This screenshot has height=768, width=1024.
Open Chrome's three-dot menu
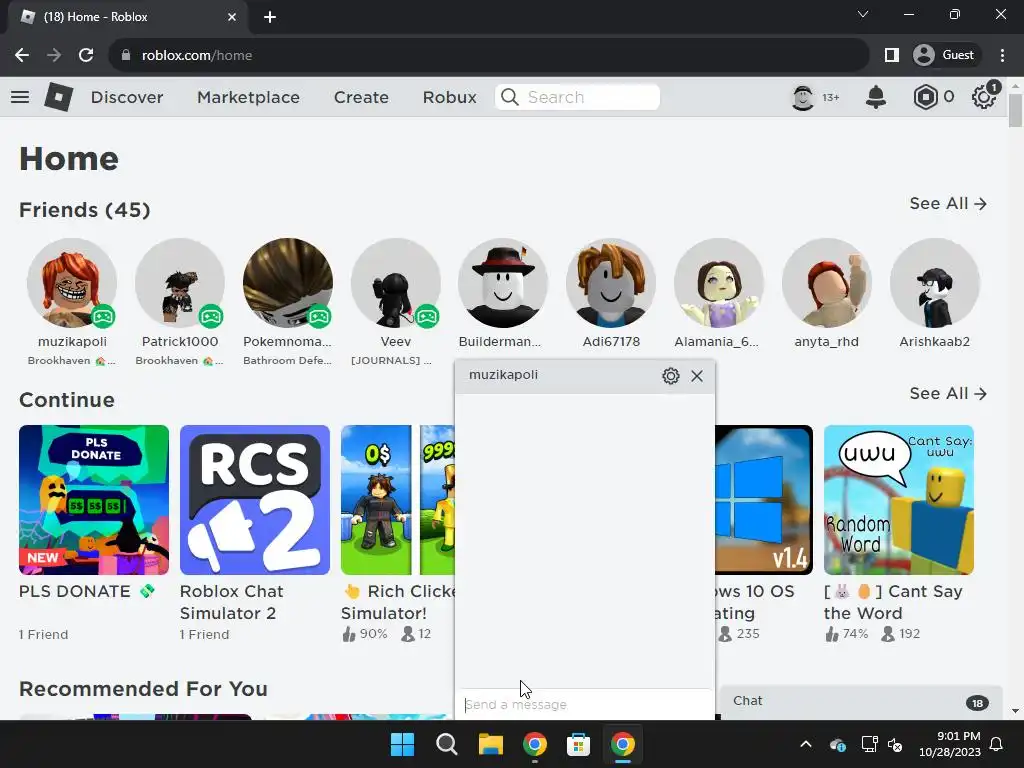(x=1002, y=56)
